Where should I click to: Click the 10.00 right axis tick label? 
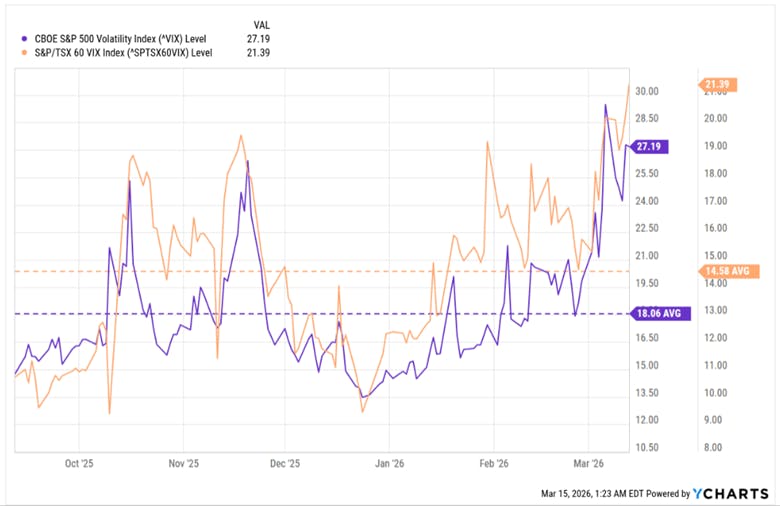pyautogui.click(x=715, y=393)
